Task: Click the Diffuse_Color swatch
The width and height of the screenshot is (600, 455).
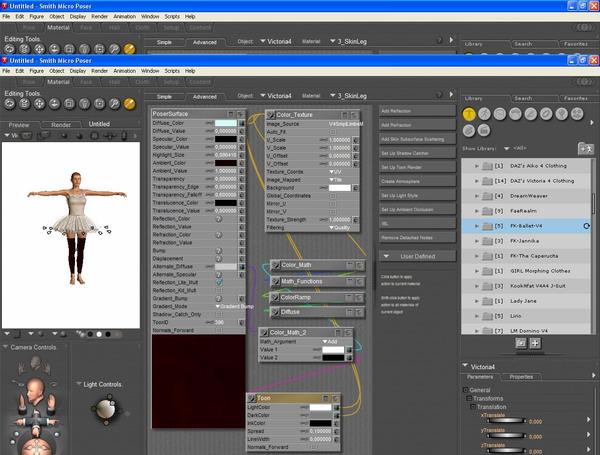Action: pyautogui.click(x=226, y=123)
